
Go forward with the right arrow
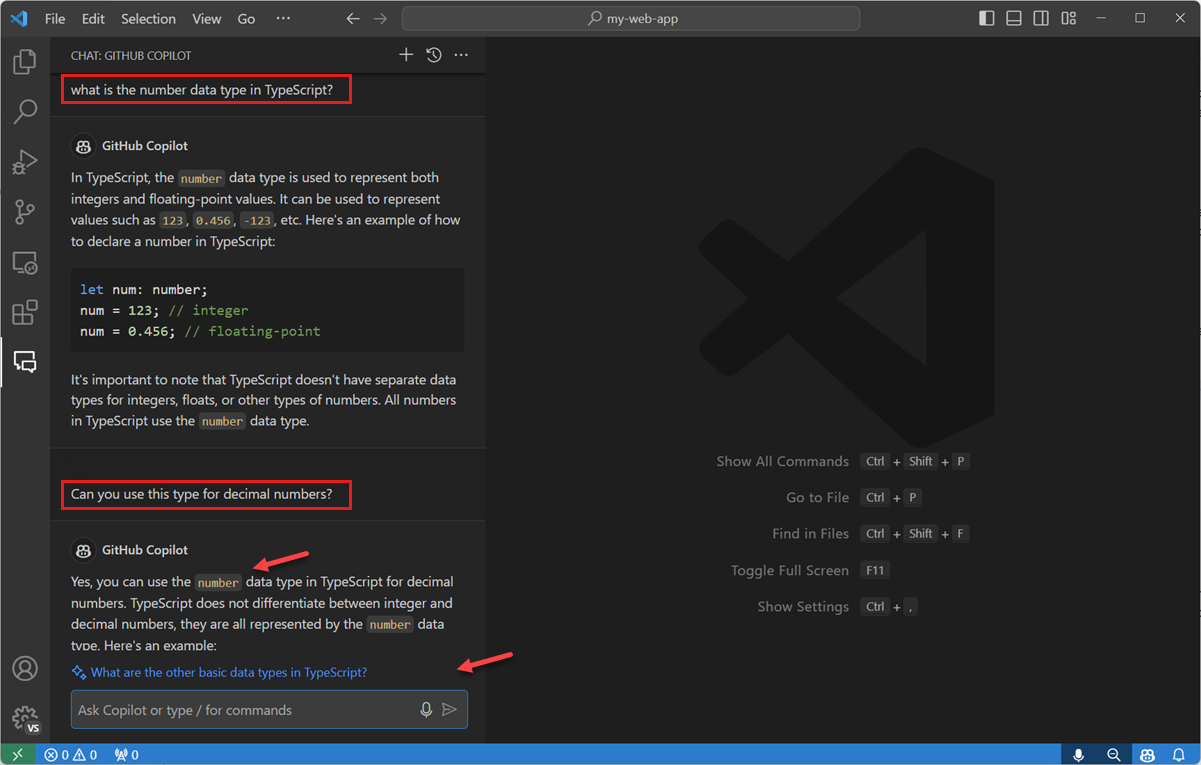380,19
